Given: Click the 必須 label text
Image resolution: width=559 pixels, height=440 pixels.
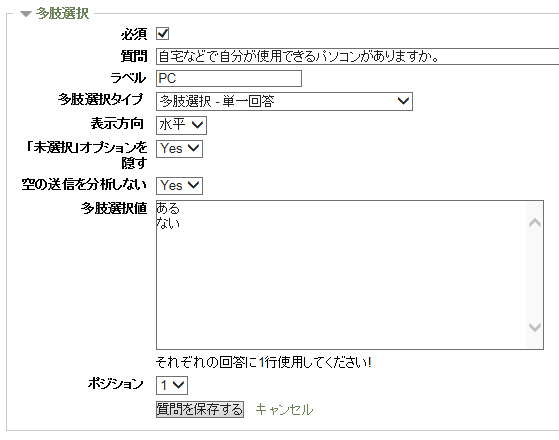Looking at the screenshot, I should 134,34.
